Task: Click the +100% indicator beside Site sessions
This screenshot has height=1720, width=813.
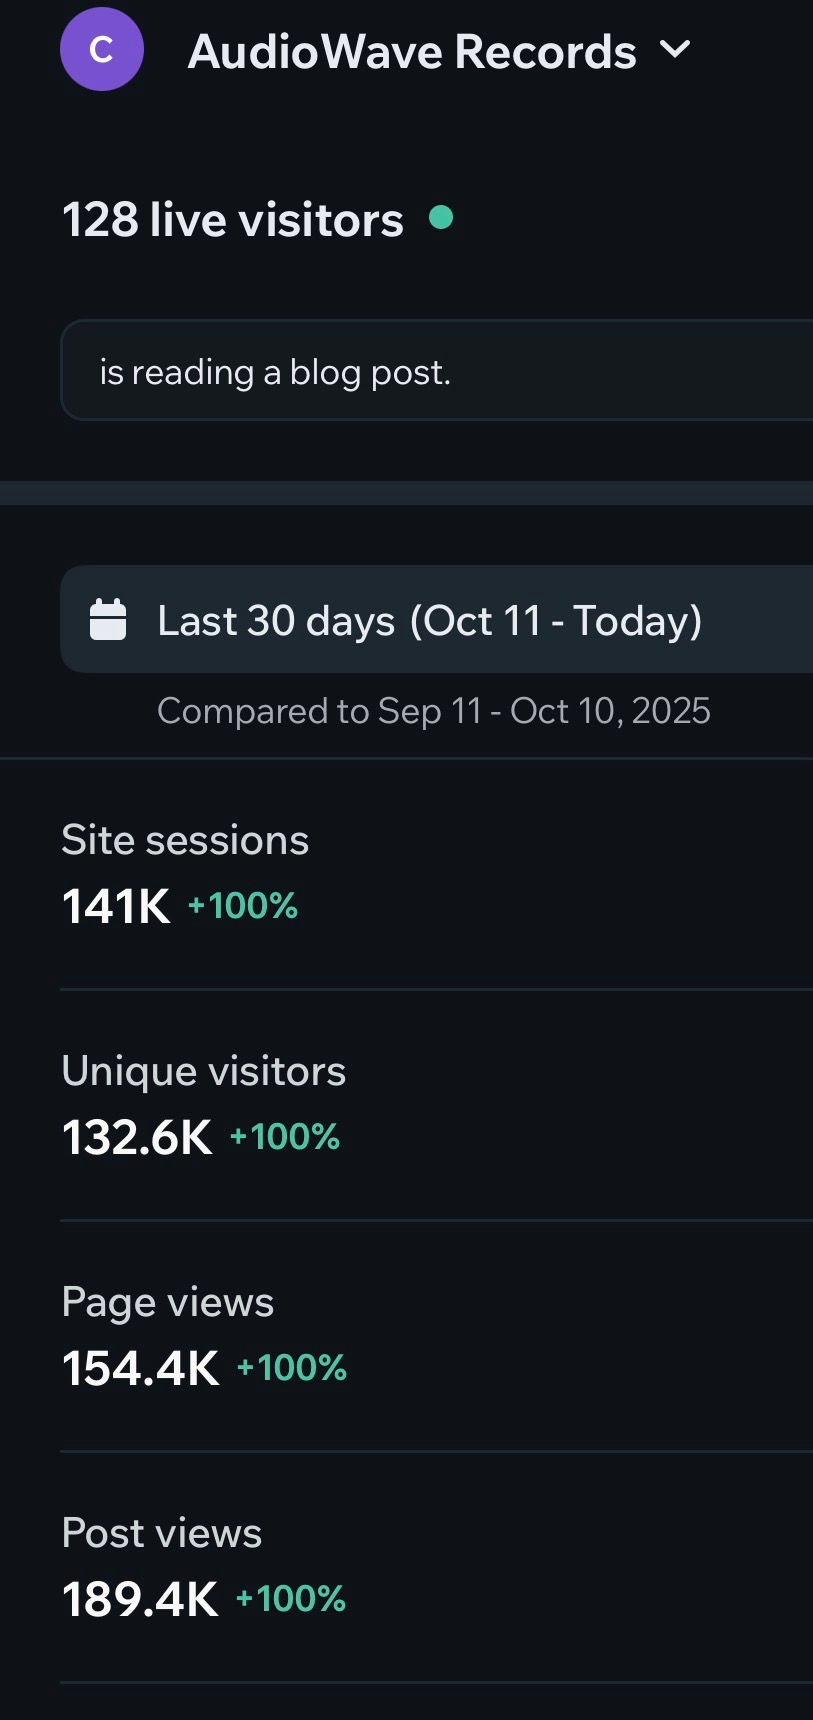Action: pyautogui.click(x=243, y=906)
